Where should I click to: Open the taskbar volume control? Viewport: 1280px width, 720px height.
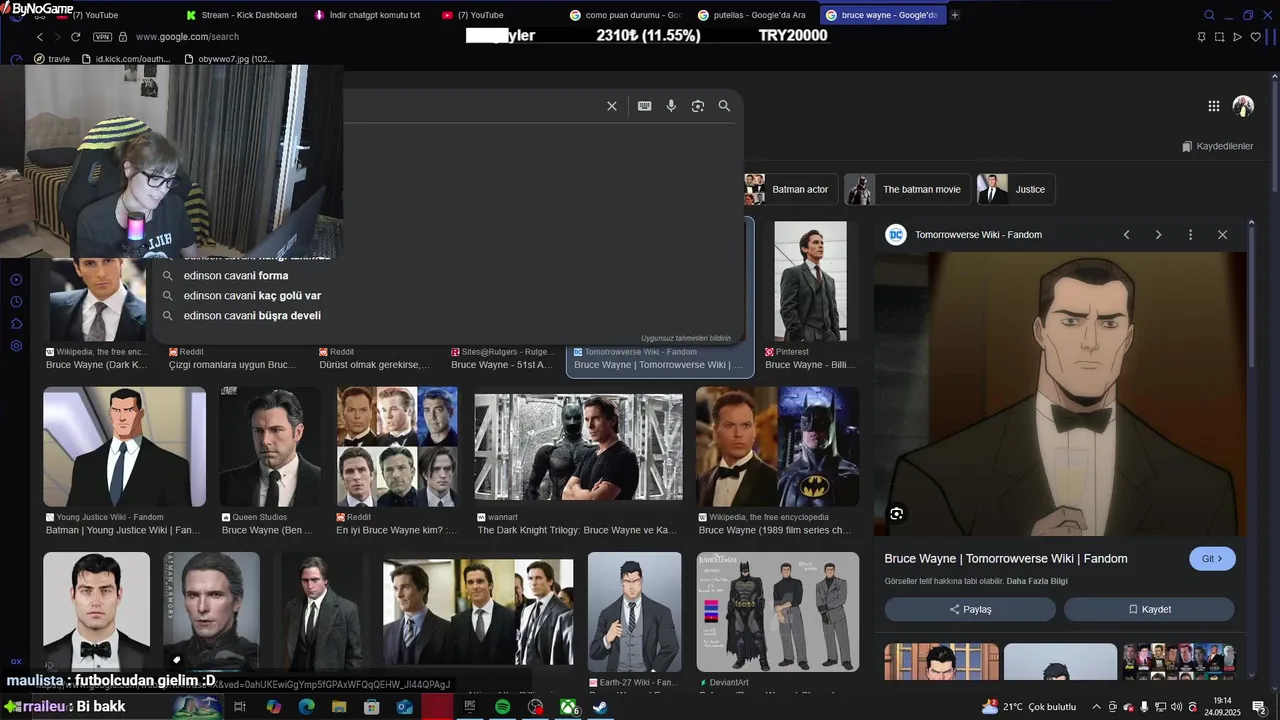pos(1176,707)
